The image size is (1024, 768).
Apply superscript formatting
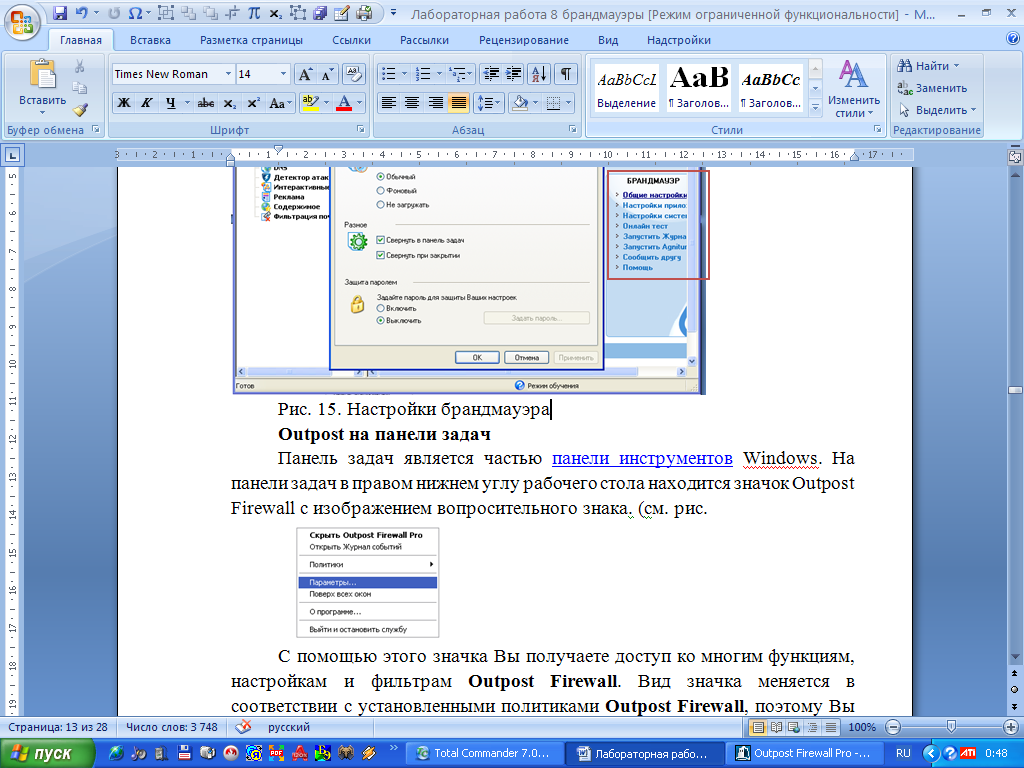[253, 103]
